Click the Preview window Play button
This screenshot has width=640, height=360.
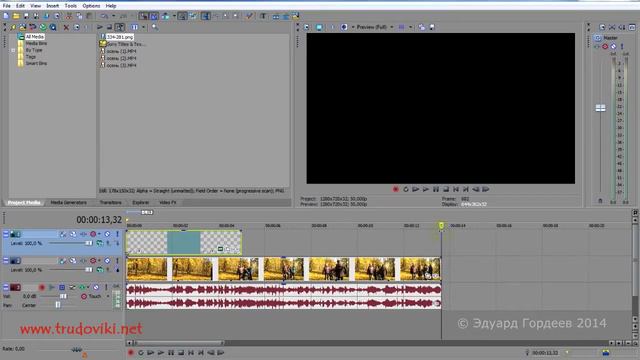426,189
